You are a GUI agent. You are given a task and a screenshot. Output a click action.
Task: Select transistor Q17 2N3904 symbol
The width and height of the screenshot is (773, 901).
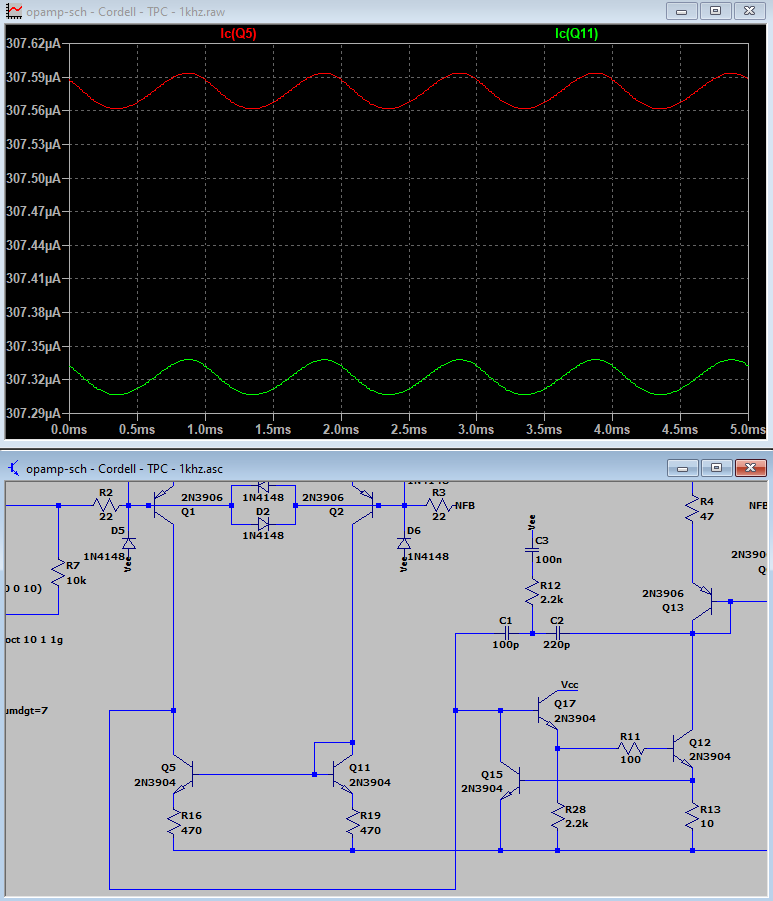click(548, 710)
